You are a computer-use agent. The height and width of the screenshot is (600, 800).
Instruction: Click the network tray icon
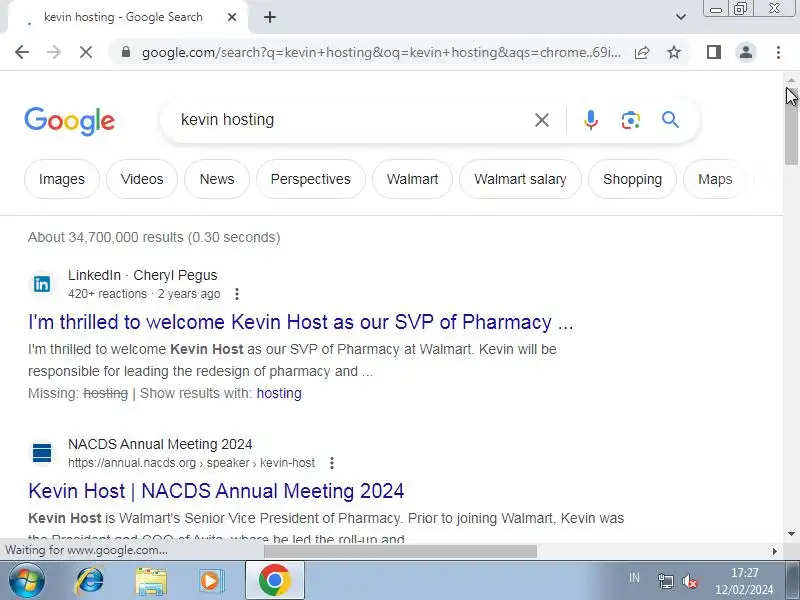(665, 581)
